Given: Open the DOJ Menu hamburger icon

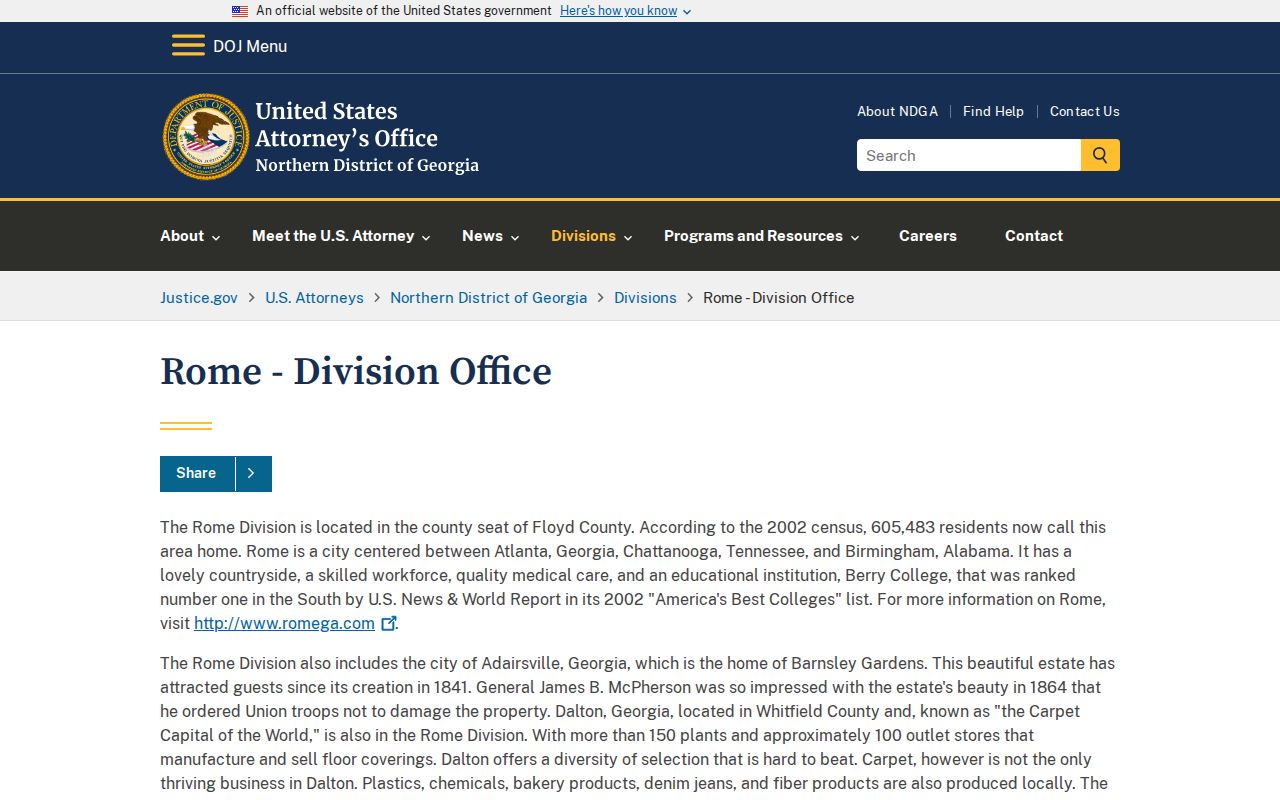Looking at the screenshot, I should tap(188, 45).
